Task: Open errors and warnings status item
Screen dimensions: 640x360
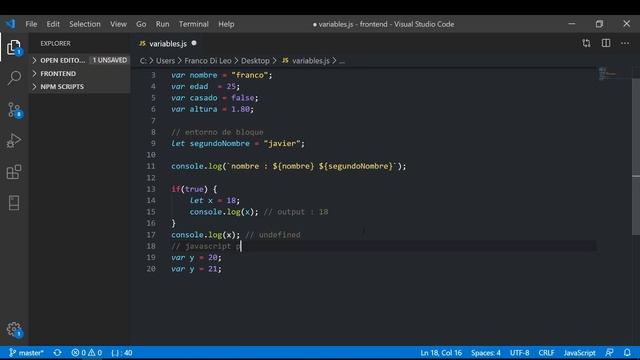Action: pos(86,353)
